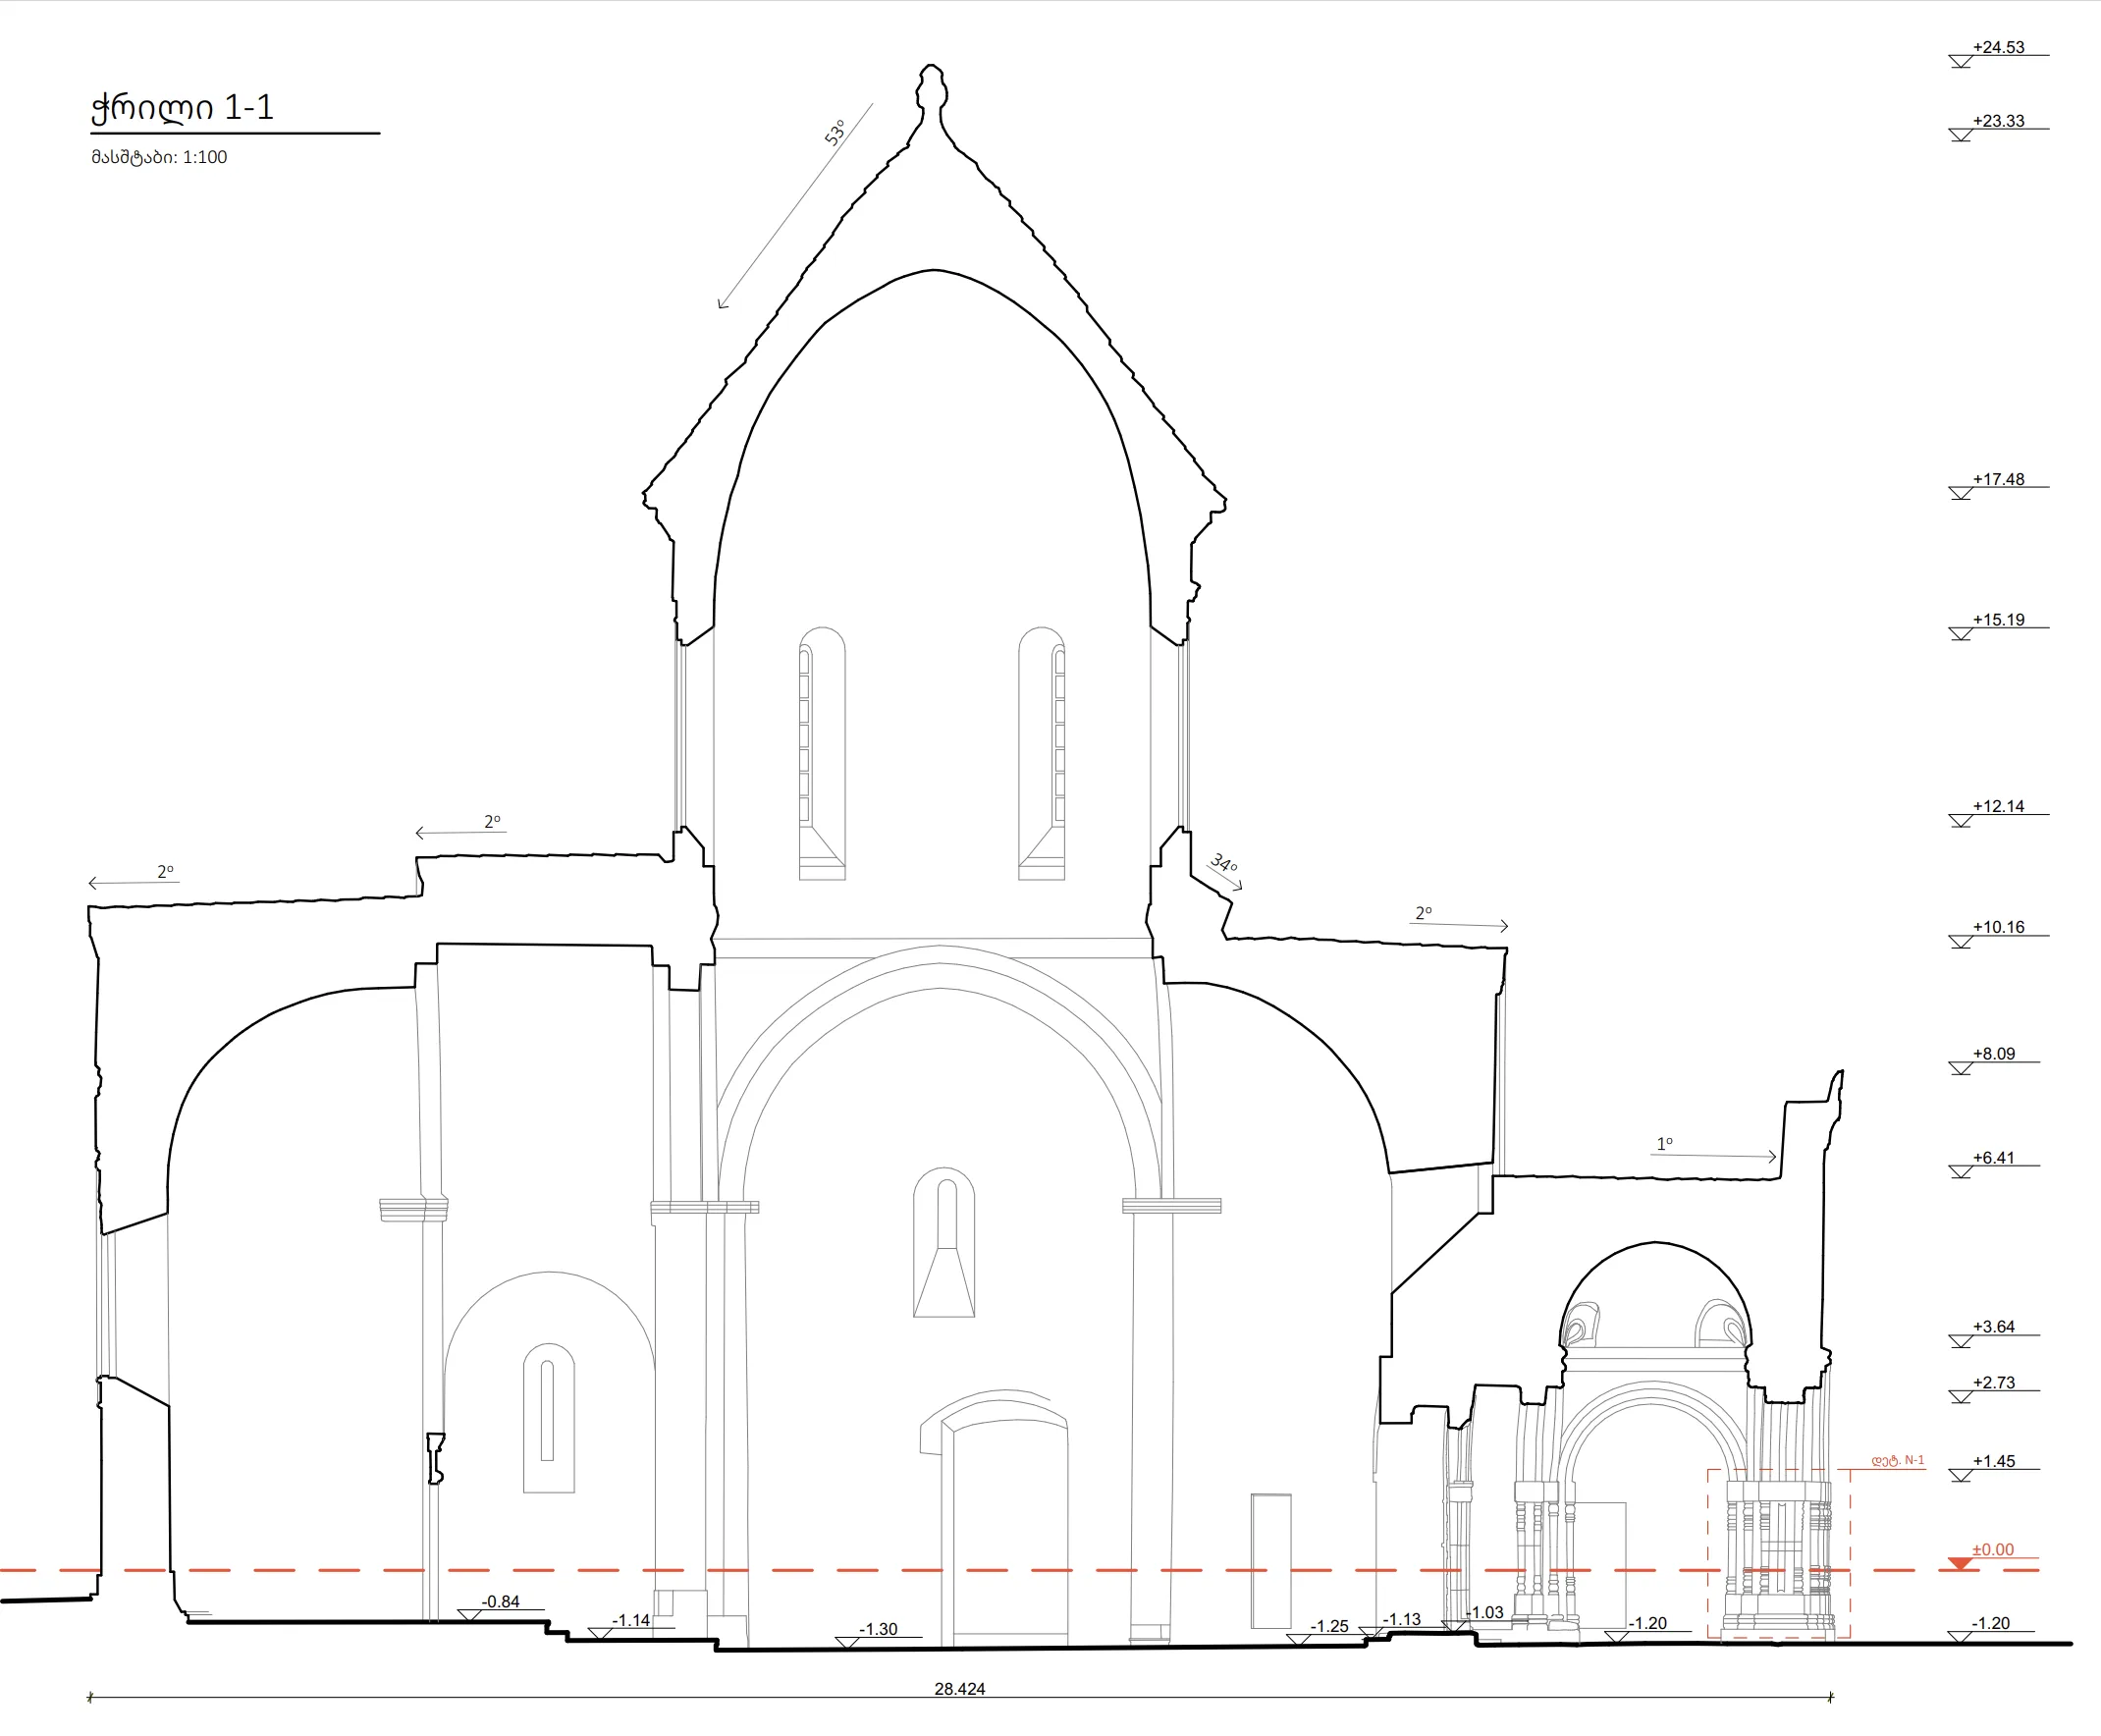
Task: Select the +3.64 elevation label
Action: click(1993, 1327)
